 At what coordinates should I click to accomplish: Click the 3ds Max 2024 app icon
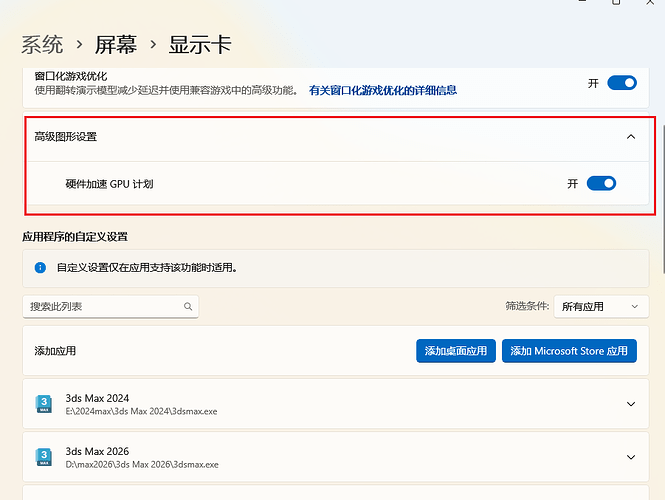click(x=44, y=404)
